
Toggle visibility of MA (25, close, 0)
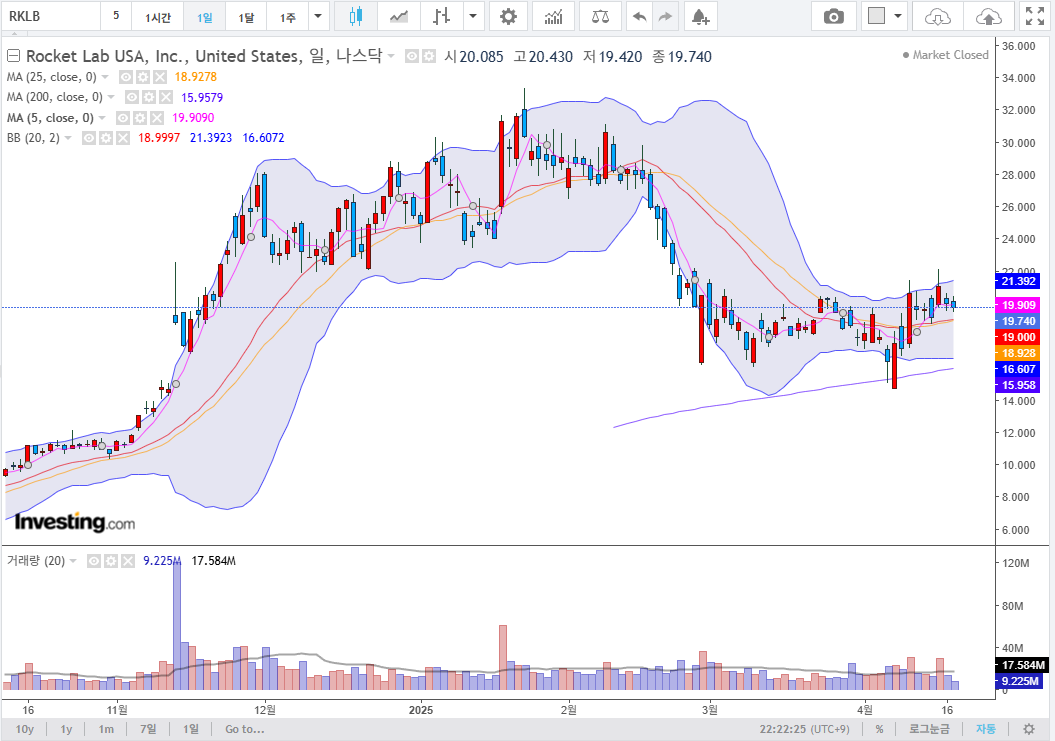point(125,77)
